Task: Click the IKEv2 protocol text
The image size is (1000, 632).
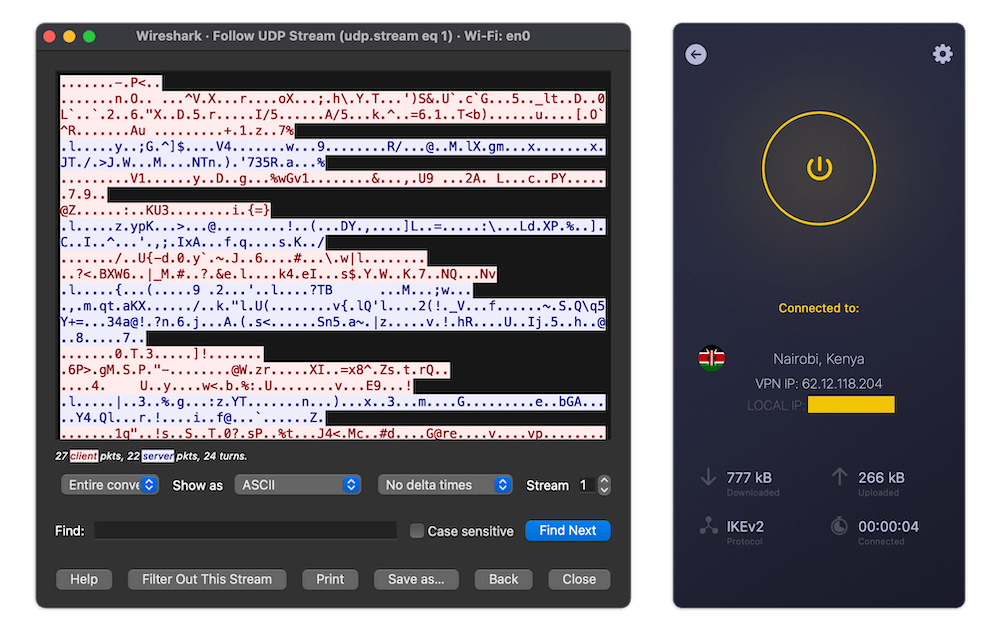Action: [745, 527]
